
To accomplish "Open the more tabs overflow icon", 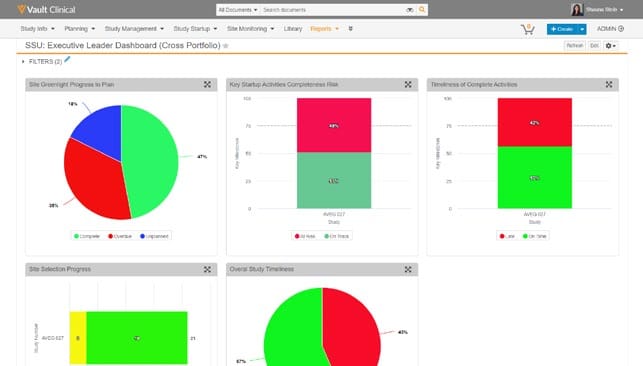I will [351, 29].
